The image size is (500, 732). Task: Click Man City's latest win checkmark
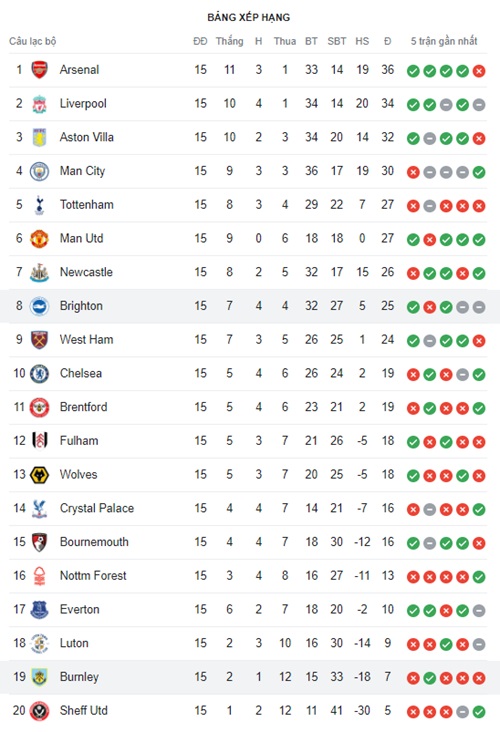point(479,172)
